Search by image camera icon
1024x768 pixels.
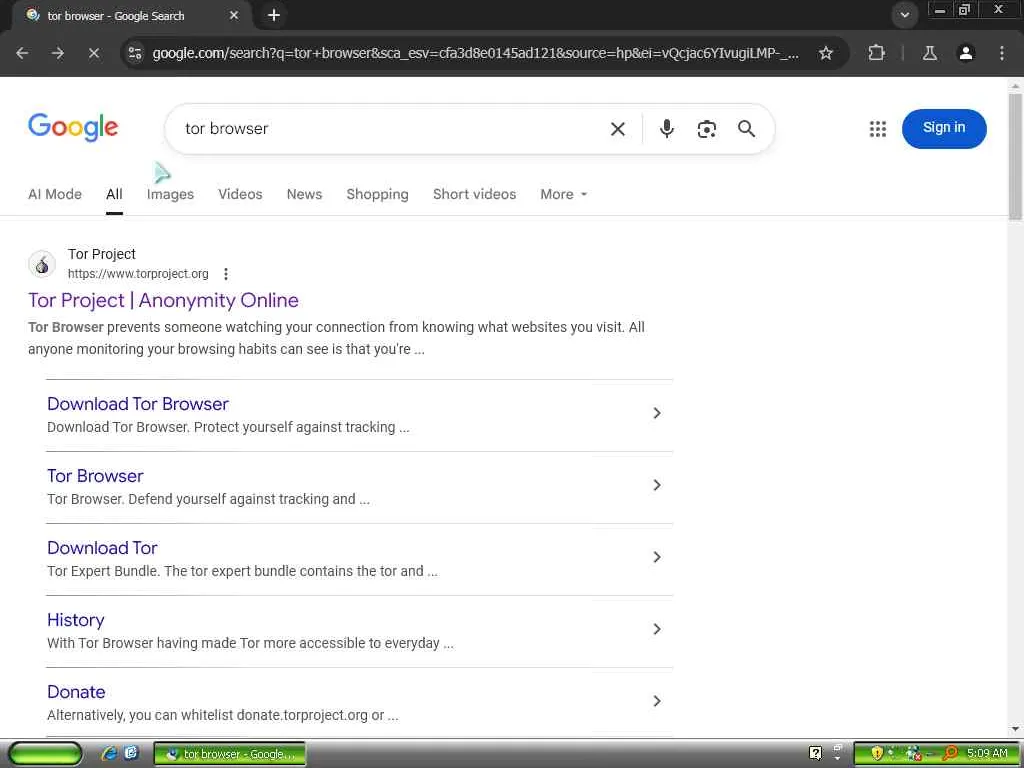pyautogui.click(x=707, y=129)
